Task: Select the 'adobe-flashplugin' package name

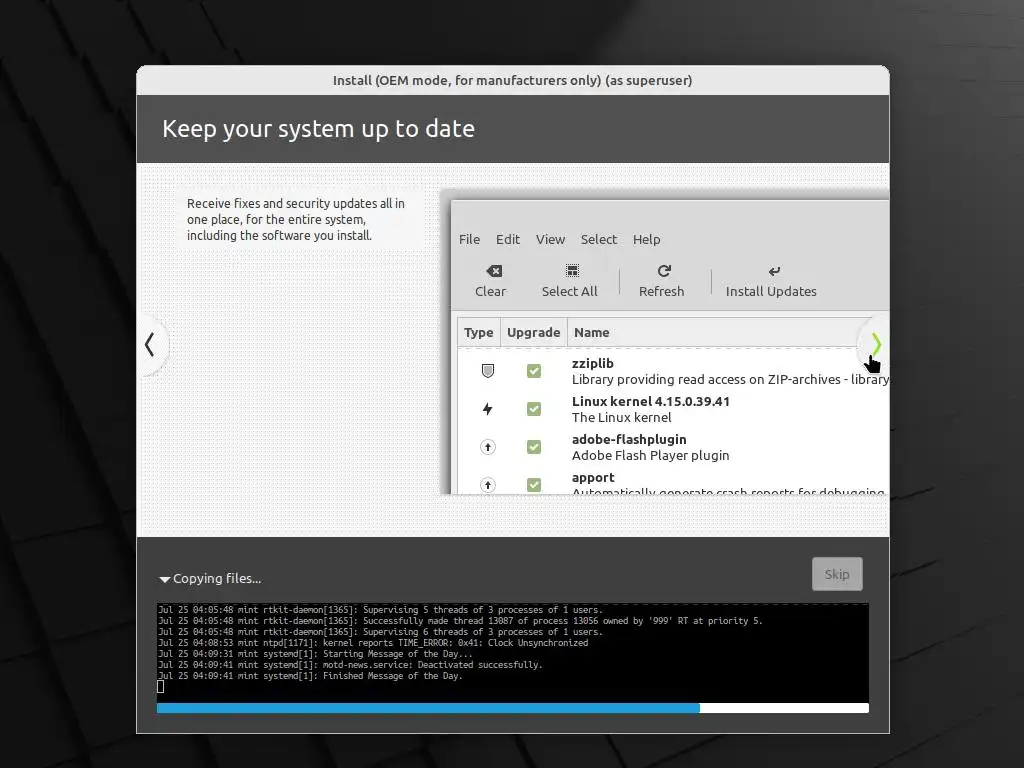Action: [629, 439]
